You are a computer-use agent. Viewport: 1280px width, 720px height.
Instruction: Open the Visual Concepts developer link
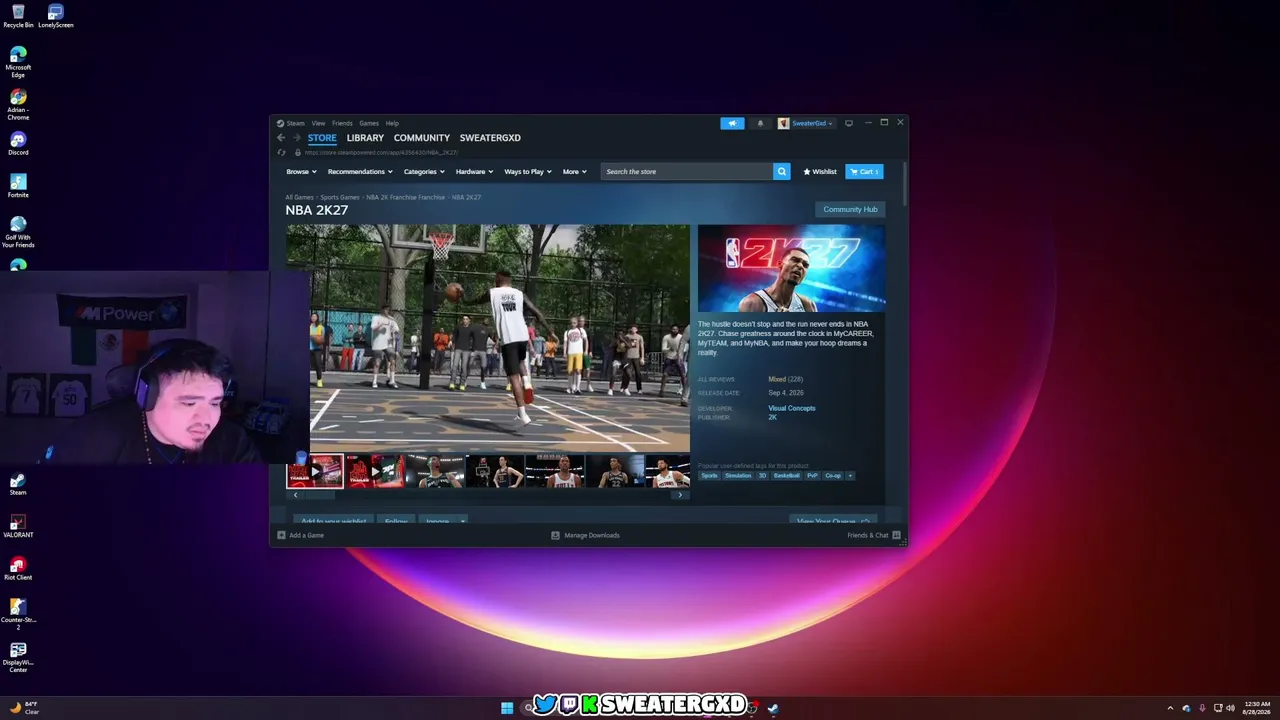(x=792, y=408)
